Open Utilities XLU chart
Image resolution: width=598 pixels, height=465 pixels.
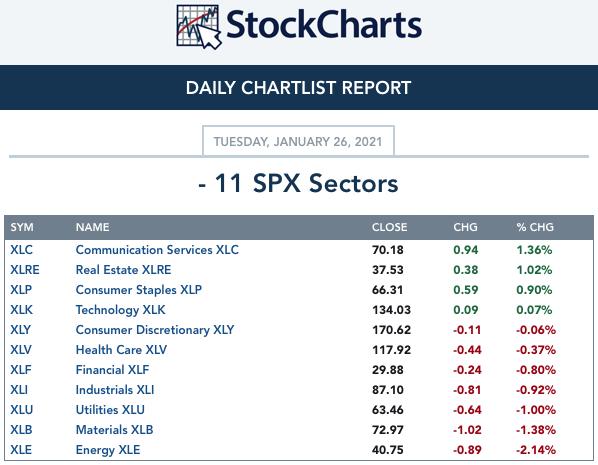click(110, 410)
